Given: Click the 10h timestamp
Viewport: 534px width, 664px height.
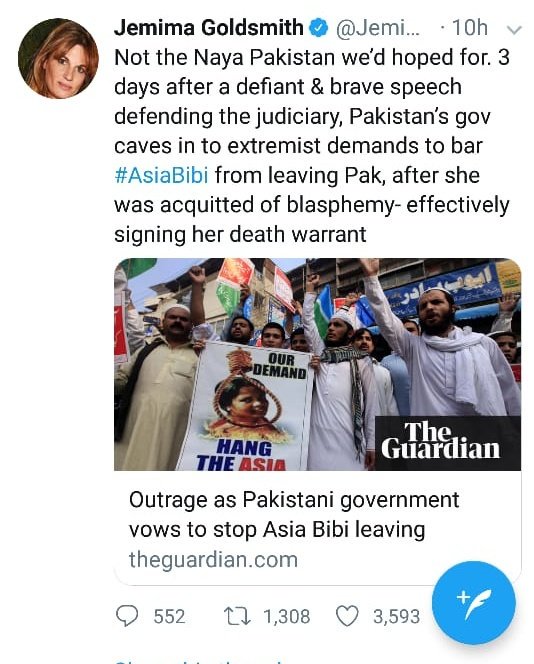Looking at the screenshot, I should (470, 28).
